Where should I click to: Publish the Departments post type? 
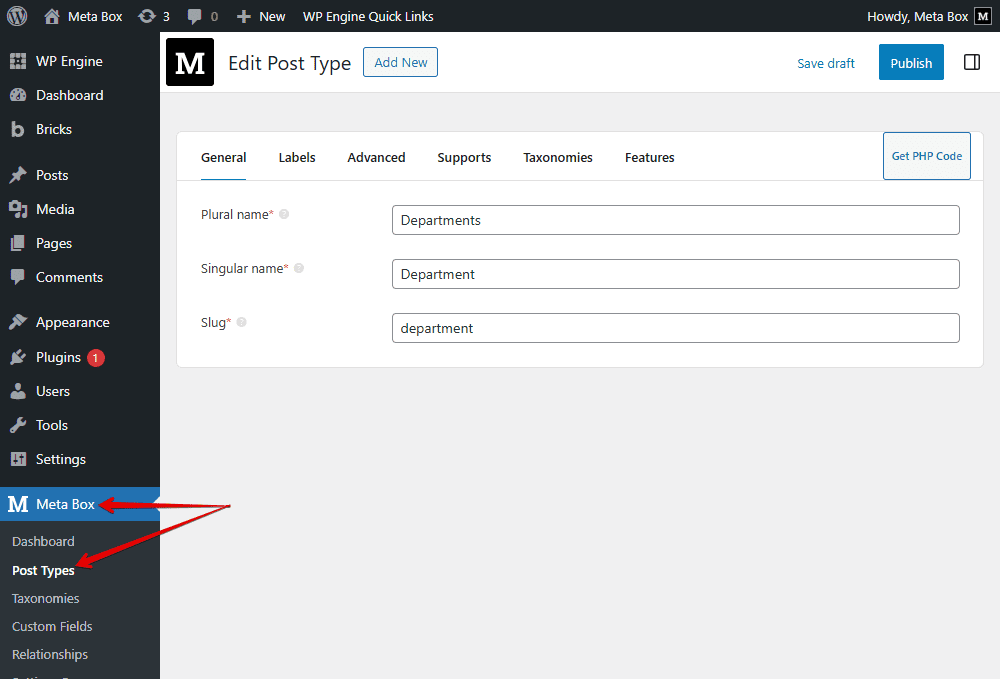coord(911,61)
